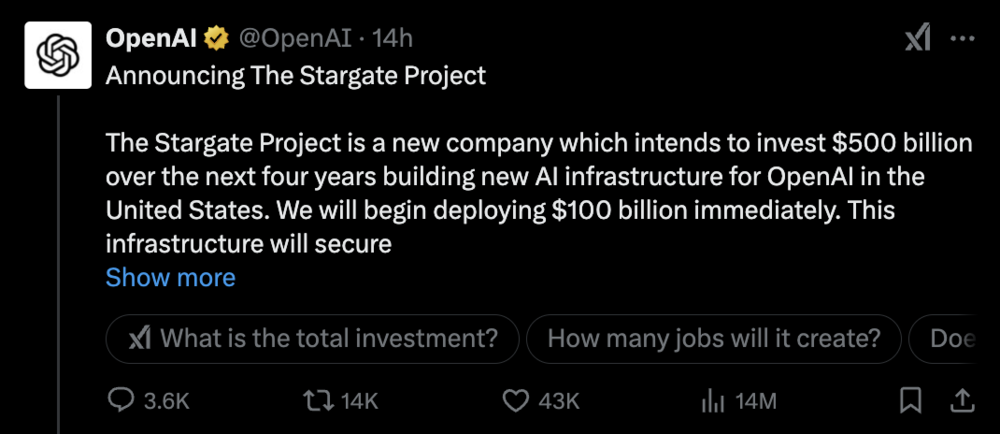Screen dimensions: 1000x434
Task: Click the @OpenAI handle
Action: coord(296,39)
